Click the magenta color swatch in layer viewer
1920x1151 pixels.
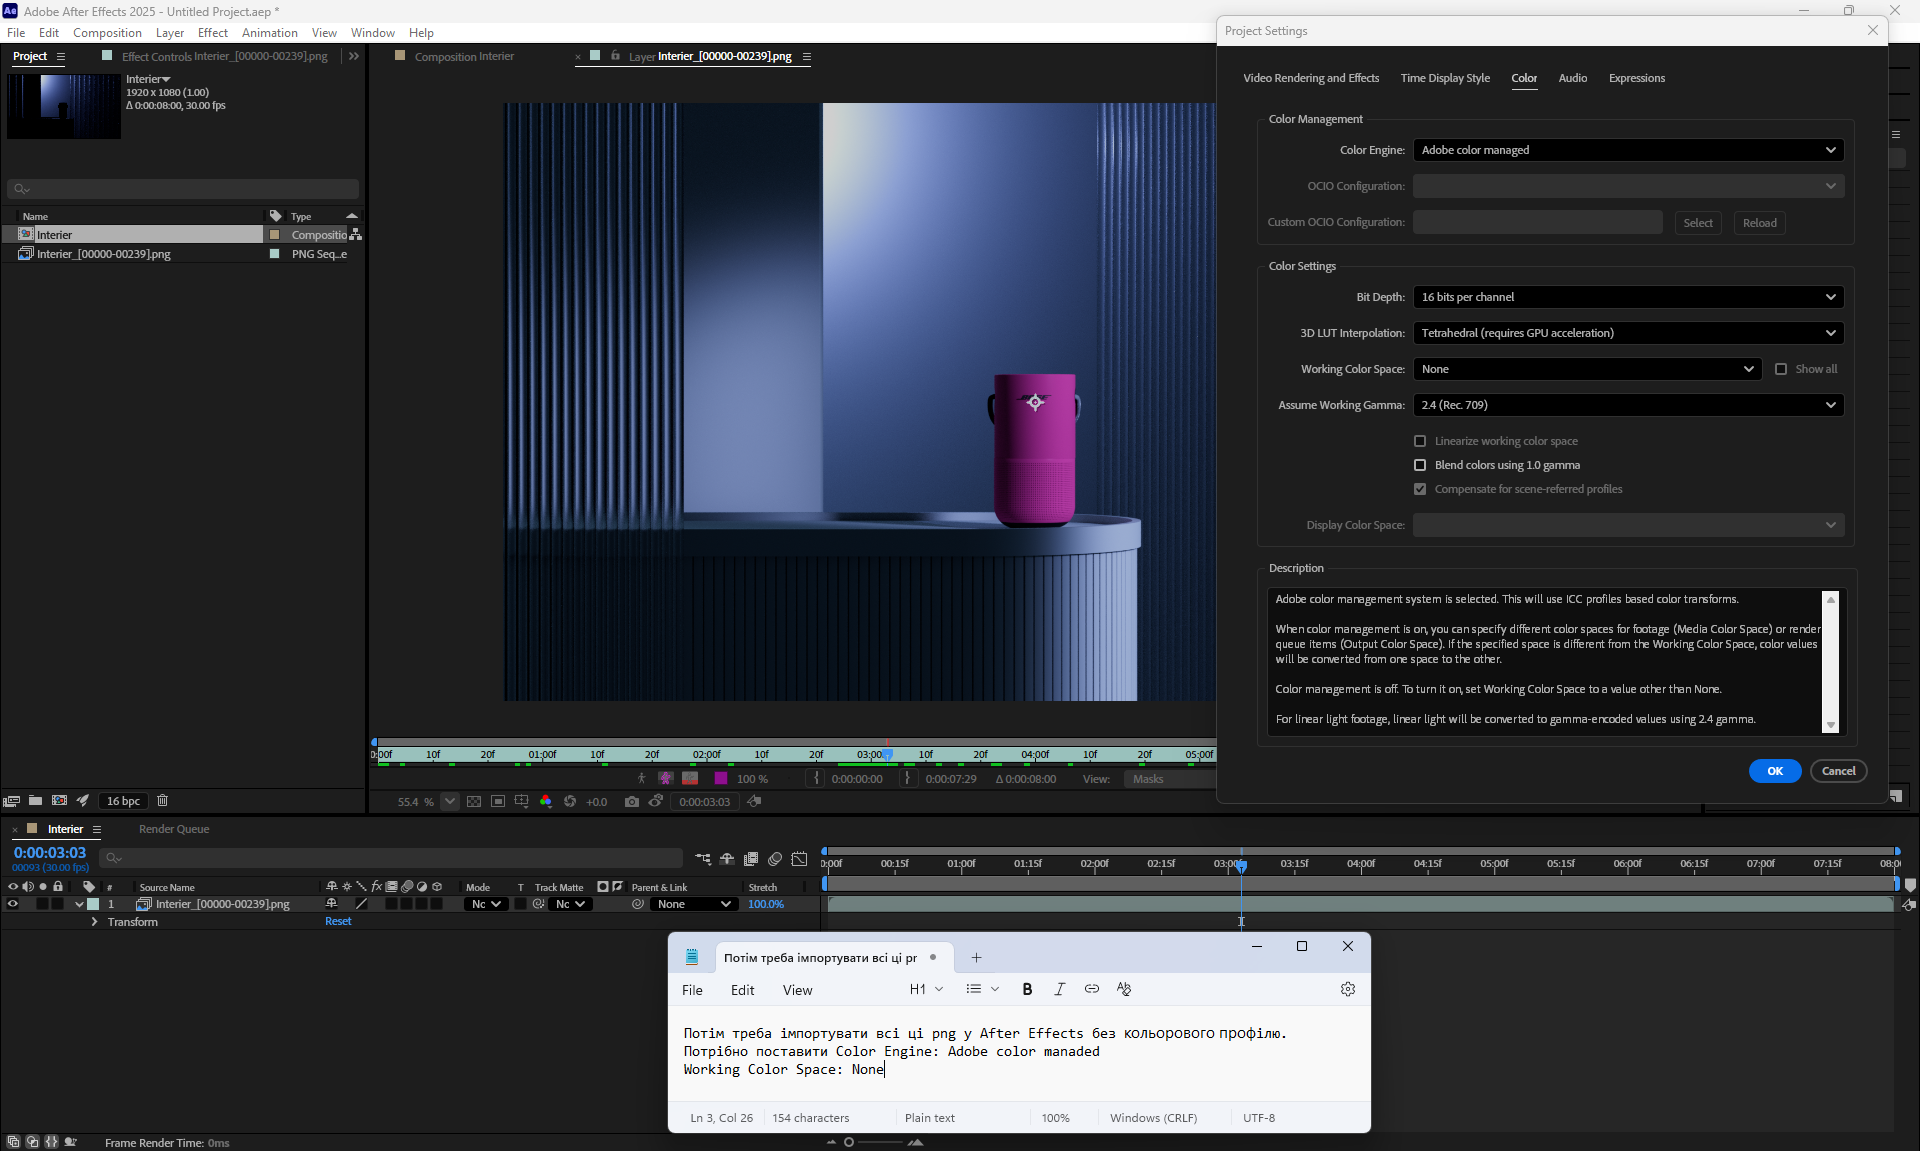(x=721, y=779)
